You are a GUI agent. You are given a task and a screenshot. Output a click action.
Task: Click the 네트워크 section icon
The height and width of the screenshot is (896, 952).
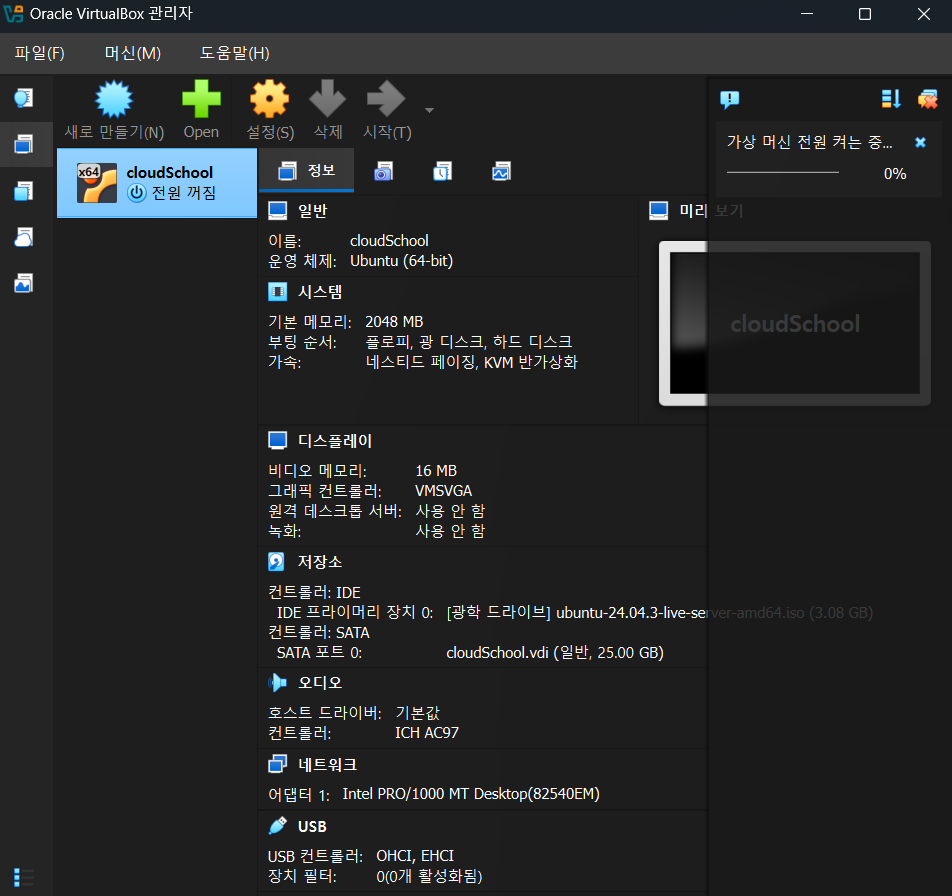tap(277, 764)
